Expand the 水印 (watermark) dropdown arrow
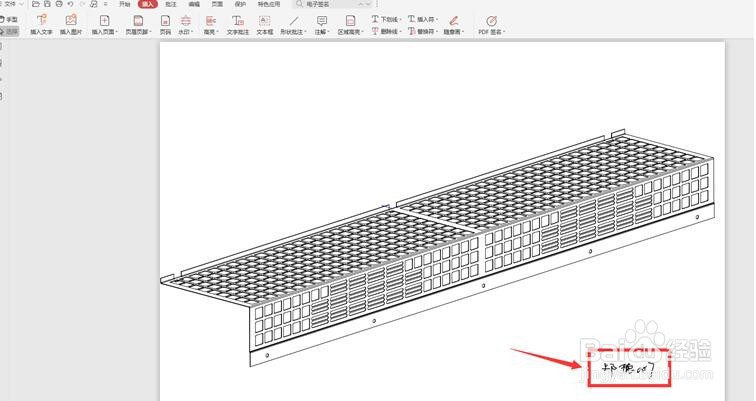This screenshot has width=756, height=401. pos(192,32)
